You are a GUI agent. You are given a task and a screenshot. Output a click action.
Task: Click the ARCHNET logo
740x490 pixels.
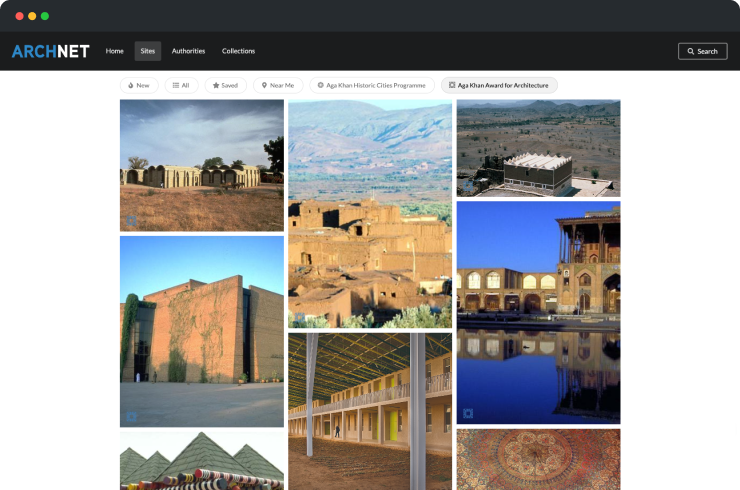tap(50, 51)
